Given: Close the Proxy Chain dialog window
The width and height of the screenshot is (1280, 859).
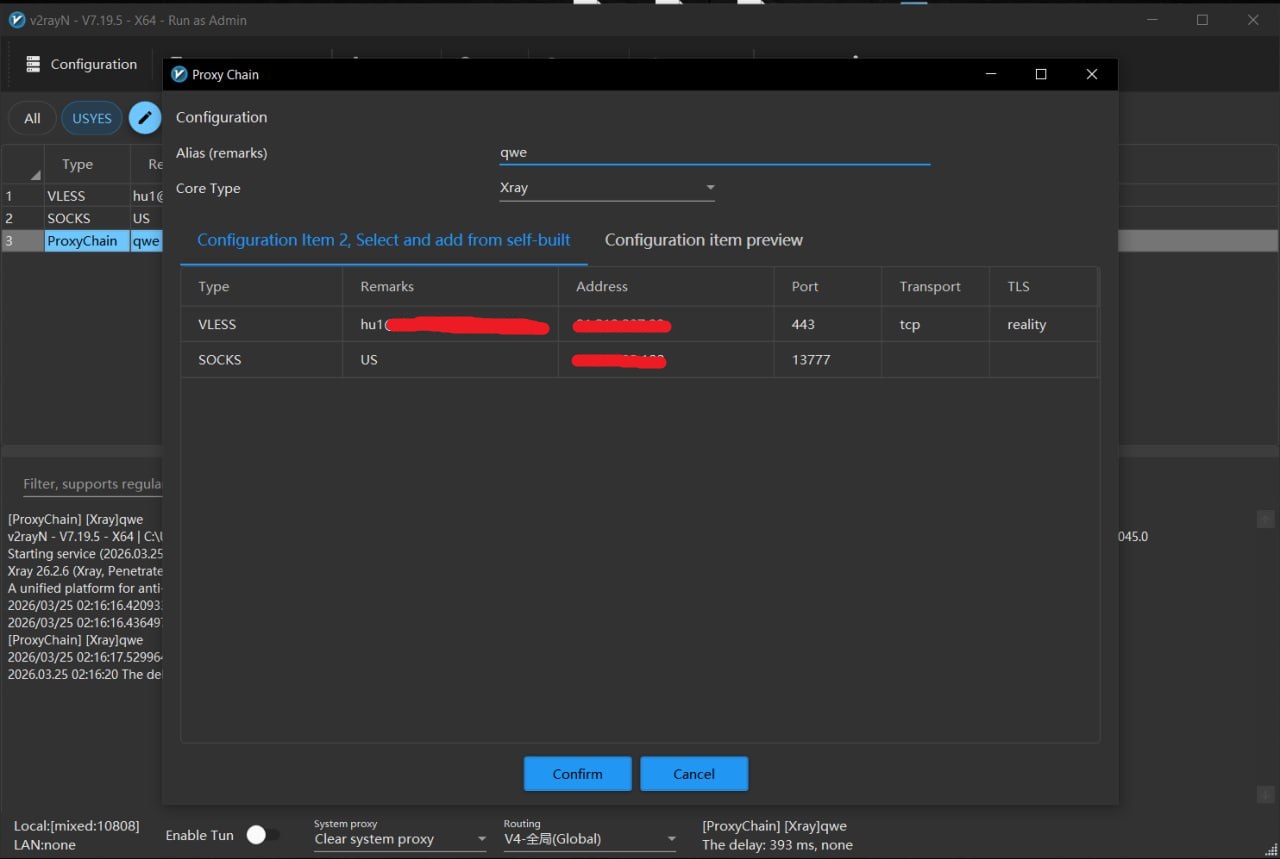Looking at the screenshot, I should [1091, 74].
